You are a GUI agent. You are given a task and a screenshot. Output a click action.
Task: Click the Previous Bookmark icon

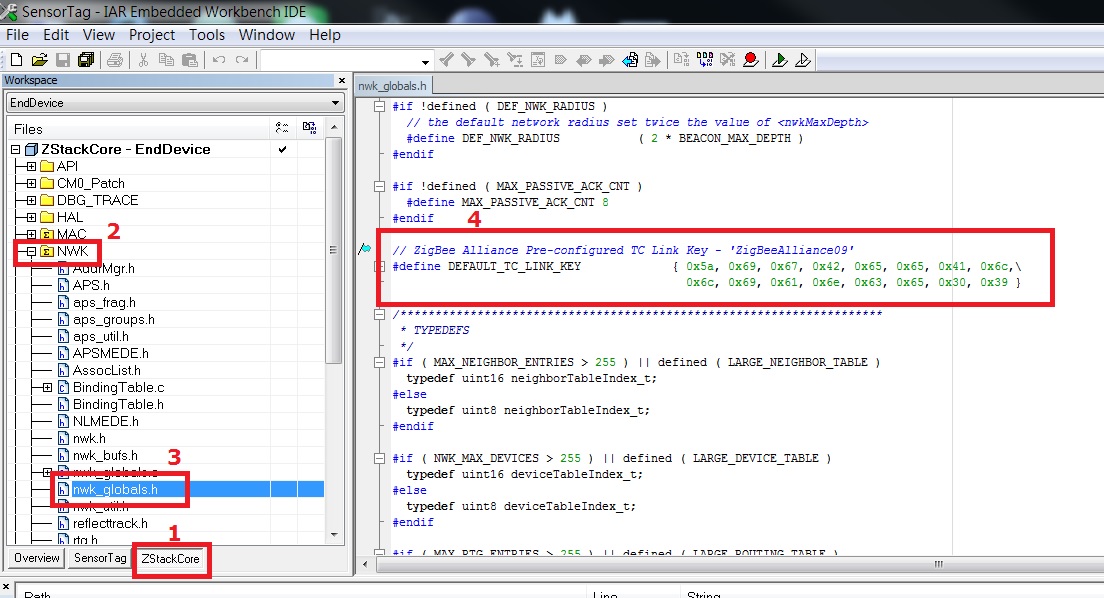[584, 60]
